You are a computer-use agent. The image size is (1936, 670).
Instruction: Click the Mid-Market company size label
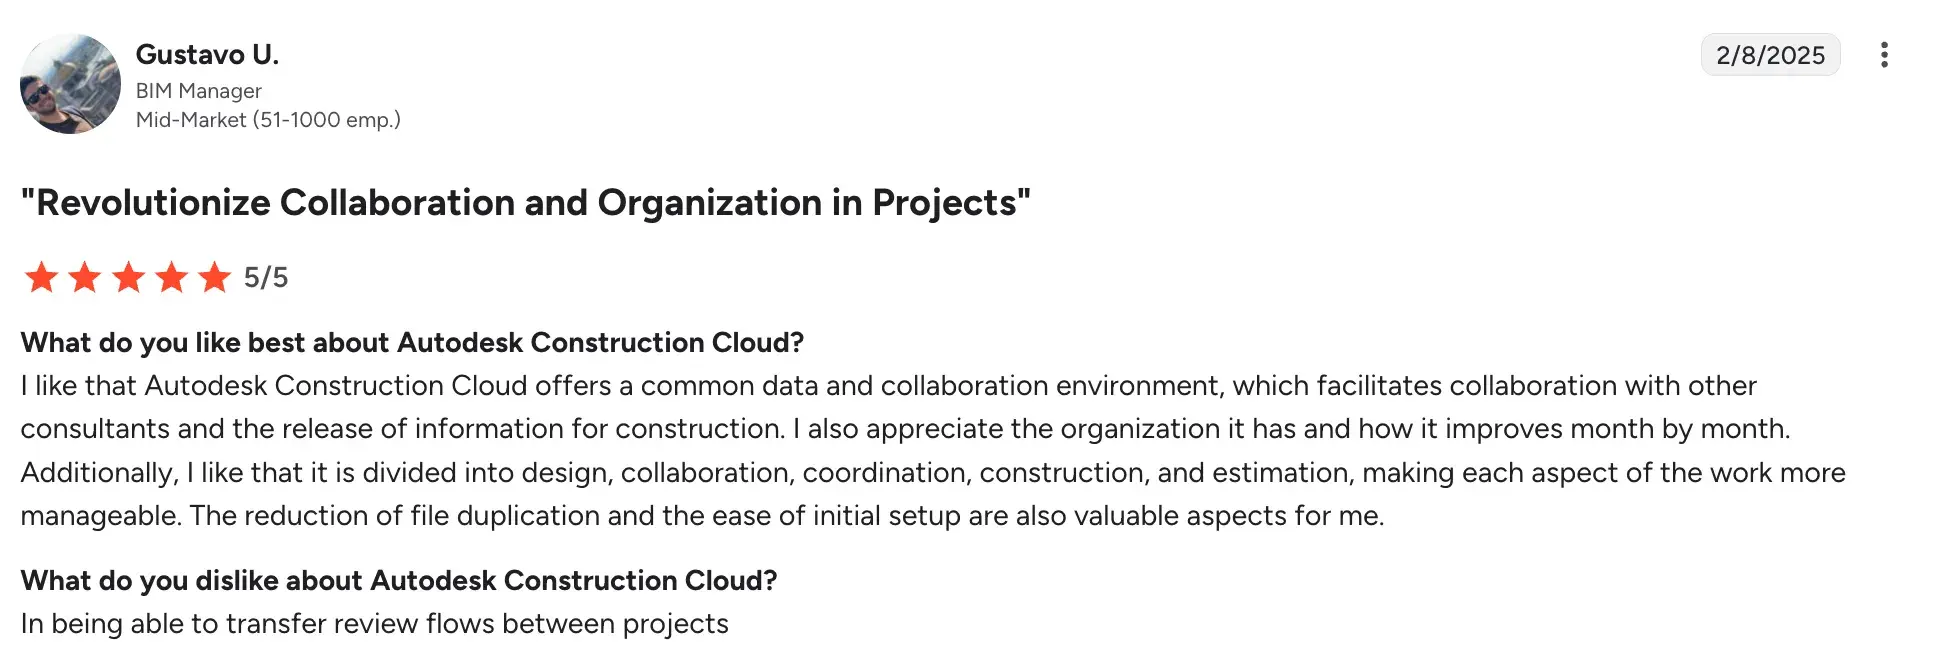pyautogui.click(x=268, y=120)
